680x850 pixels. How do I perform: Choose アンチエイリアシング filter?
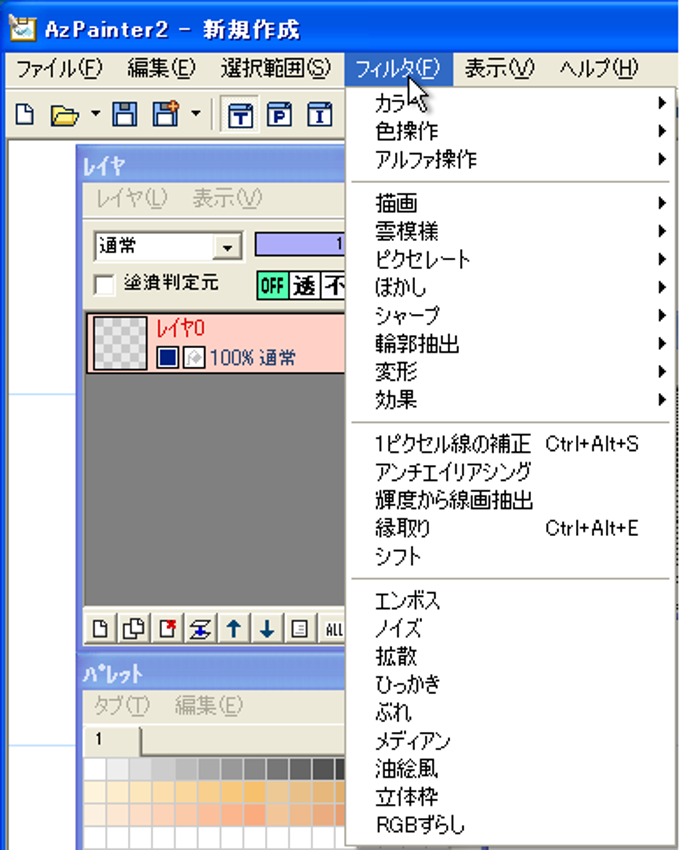click(x=510, y=472)
